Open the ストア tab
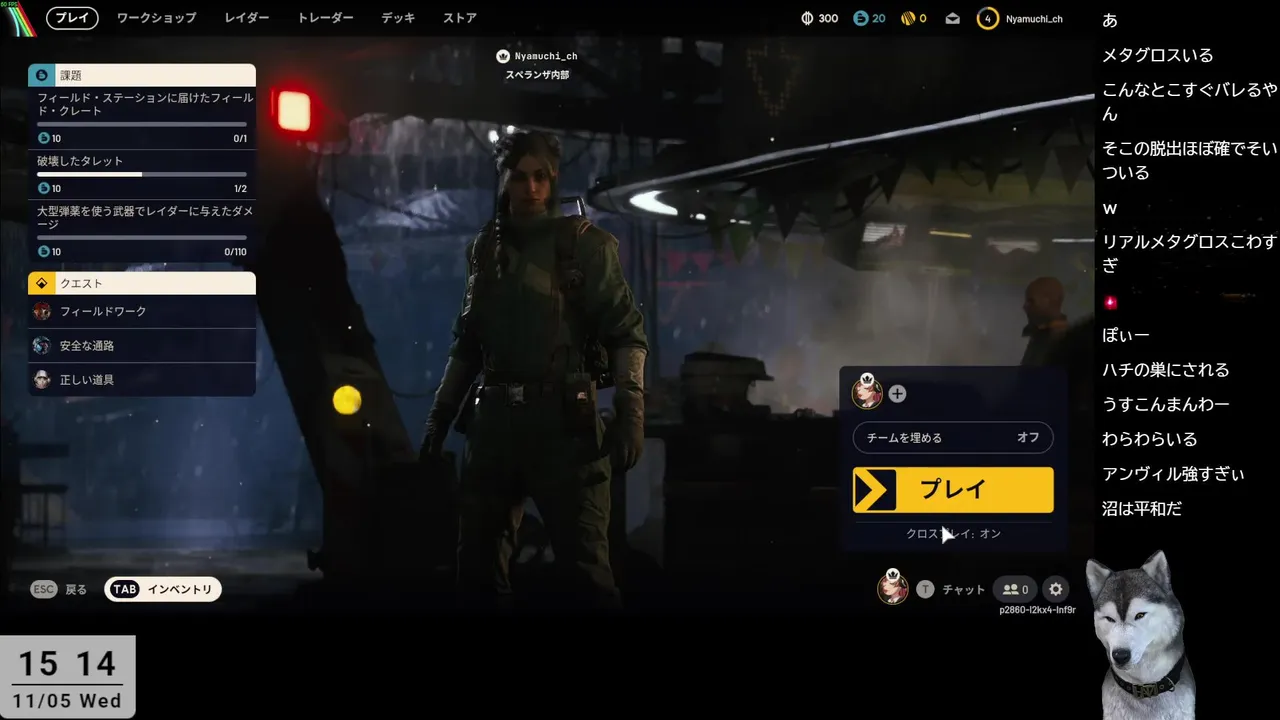Viewport: 1280px width, 720px height. [460, 18]
